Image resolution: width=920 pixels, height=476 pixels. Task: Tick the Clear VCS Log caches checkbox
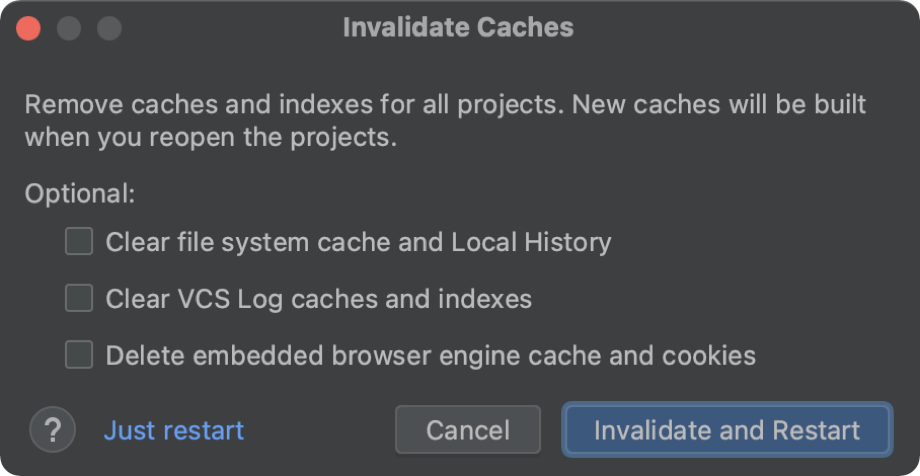click(79, 298)
